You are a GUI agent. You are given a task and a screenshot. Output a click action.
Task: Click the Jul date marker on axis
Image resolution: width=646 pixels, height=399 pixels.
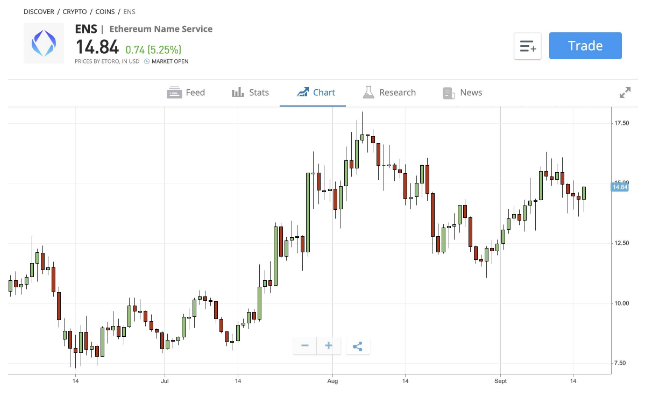(x=164, y=381)
